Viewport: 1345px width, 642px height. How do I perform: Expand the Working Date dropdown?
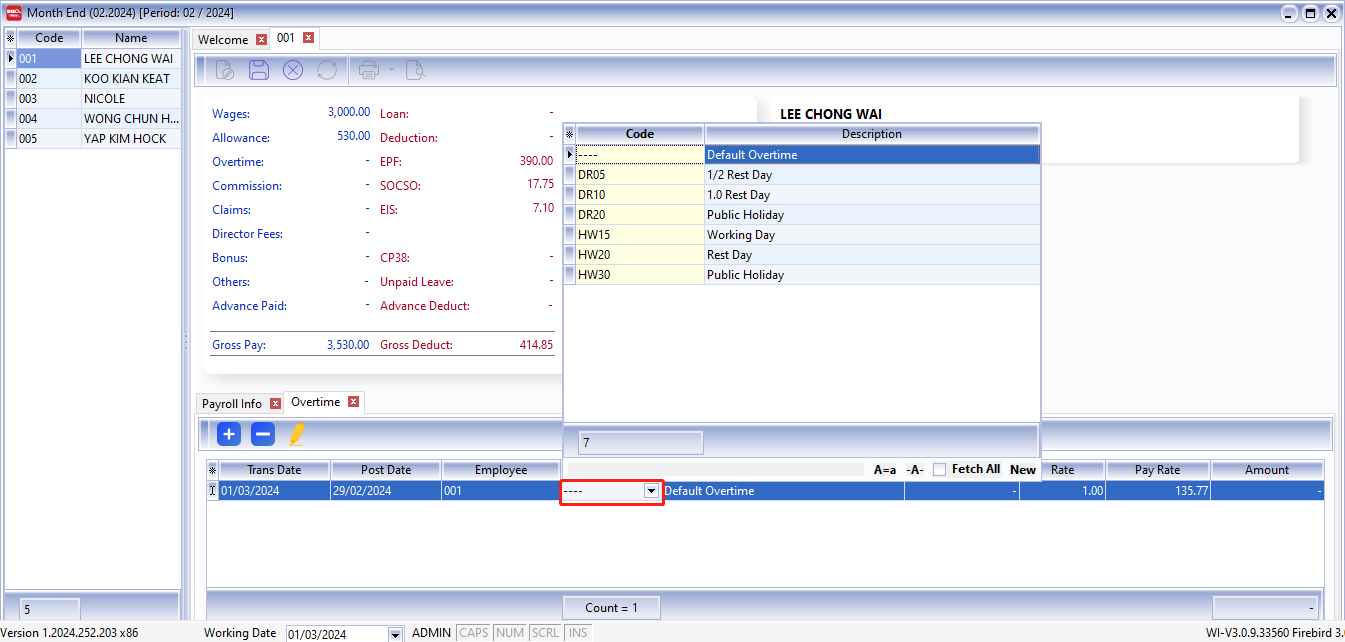[395, 634]
